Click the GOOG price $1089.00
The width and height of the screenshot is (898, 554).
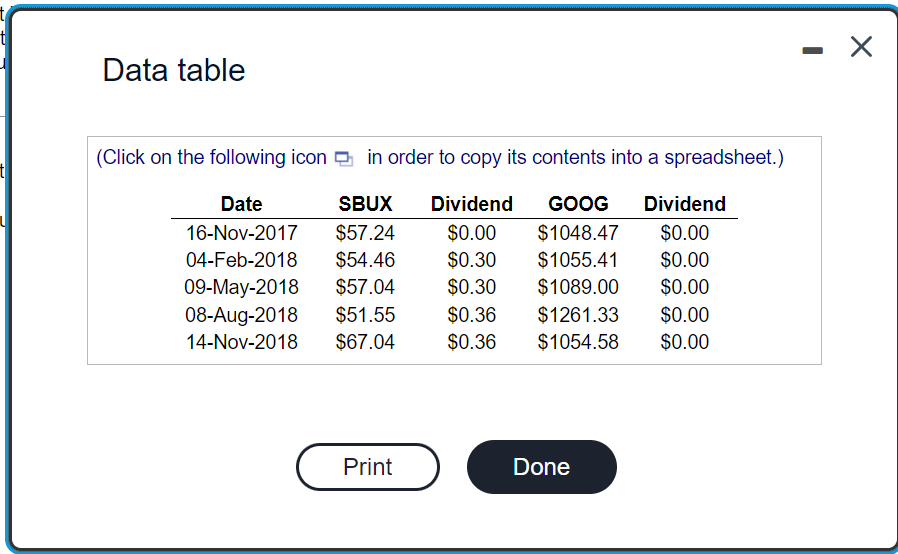[578, 287]
